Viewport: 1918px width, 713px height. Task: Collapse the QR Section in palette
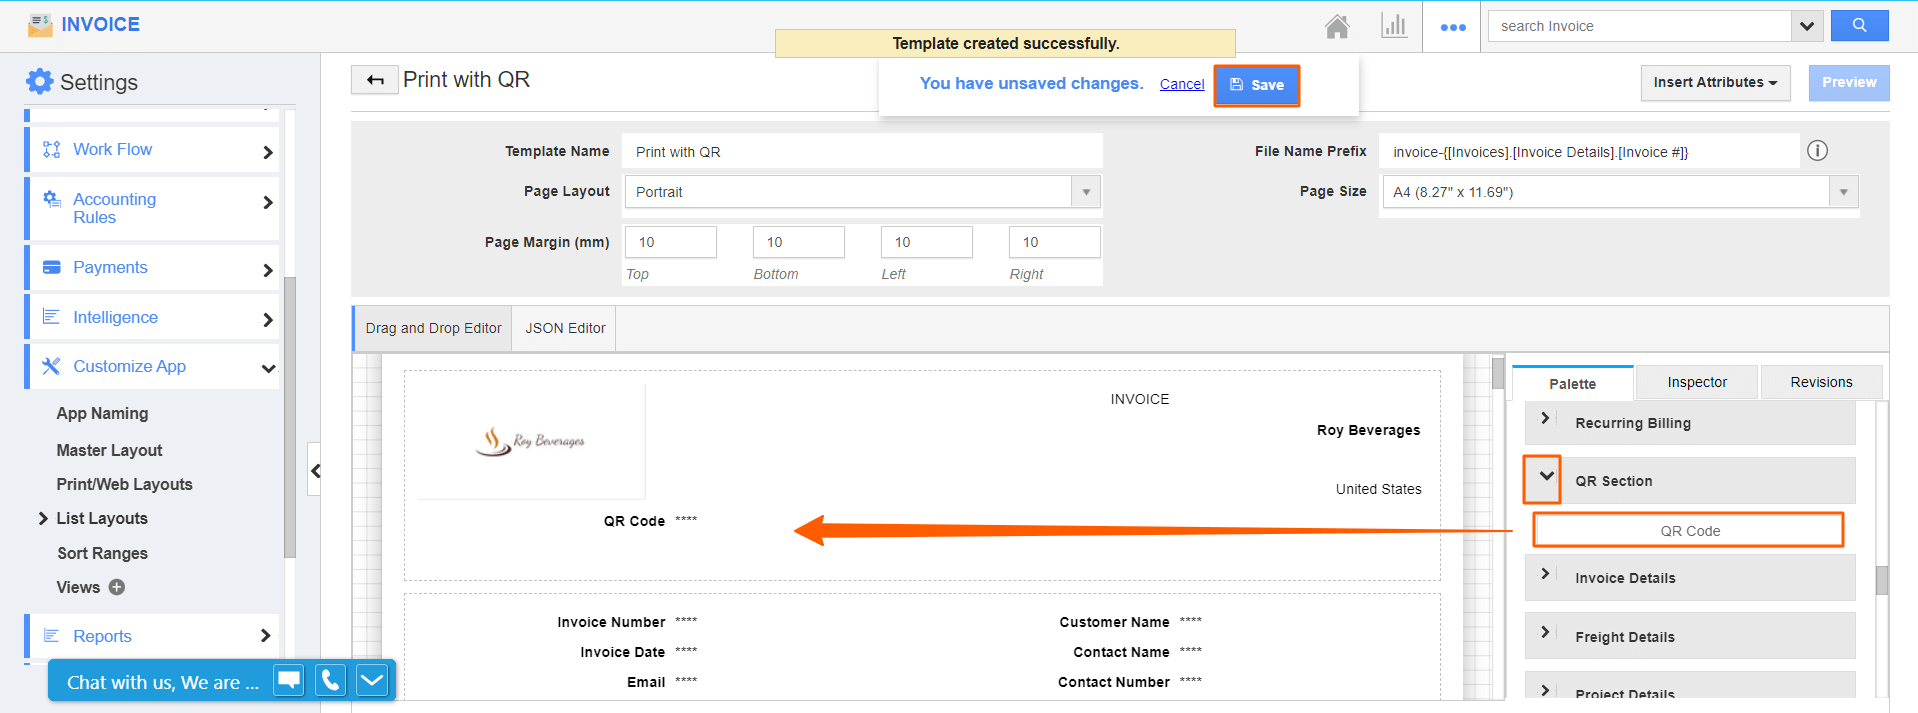pyautogui.click(x=1545, y=478)
